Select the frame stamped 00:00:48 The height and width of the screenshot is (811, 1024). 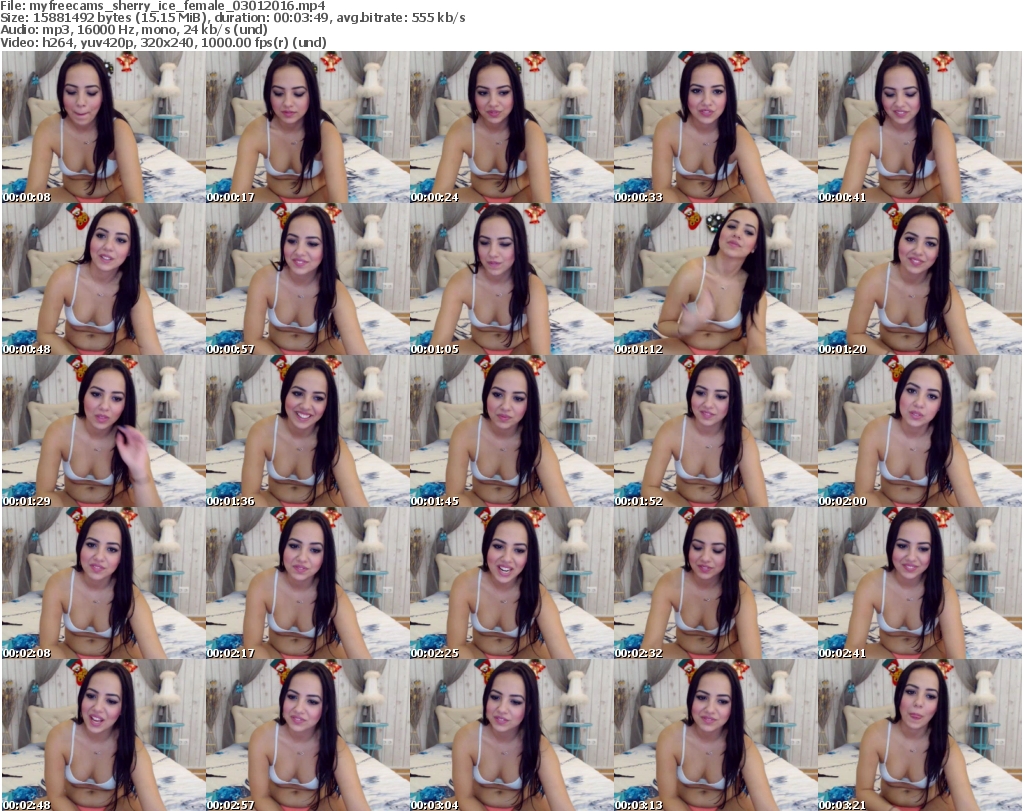[x=104, y=279]
